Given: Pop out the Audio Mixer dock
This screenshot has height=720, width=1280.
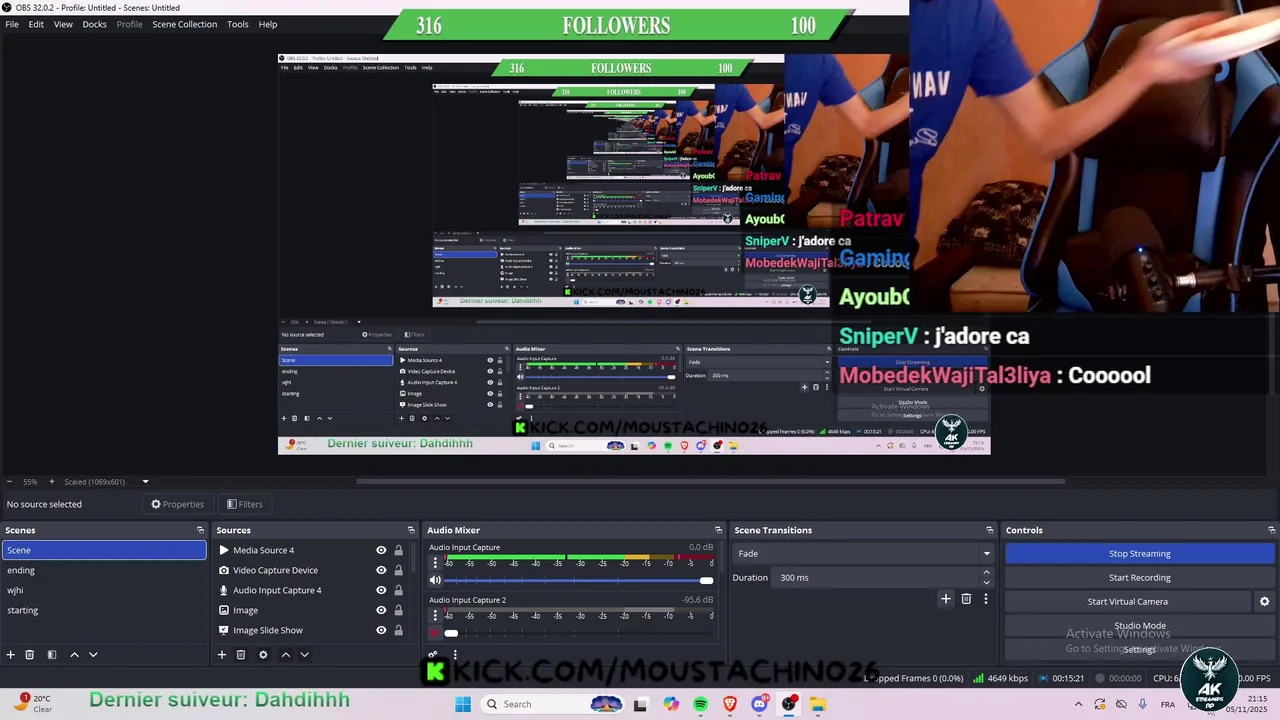Looking at the screenshot, I should click(718, 530).
